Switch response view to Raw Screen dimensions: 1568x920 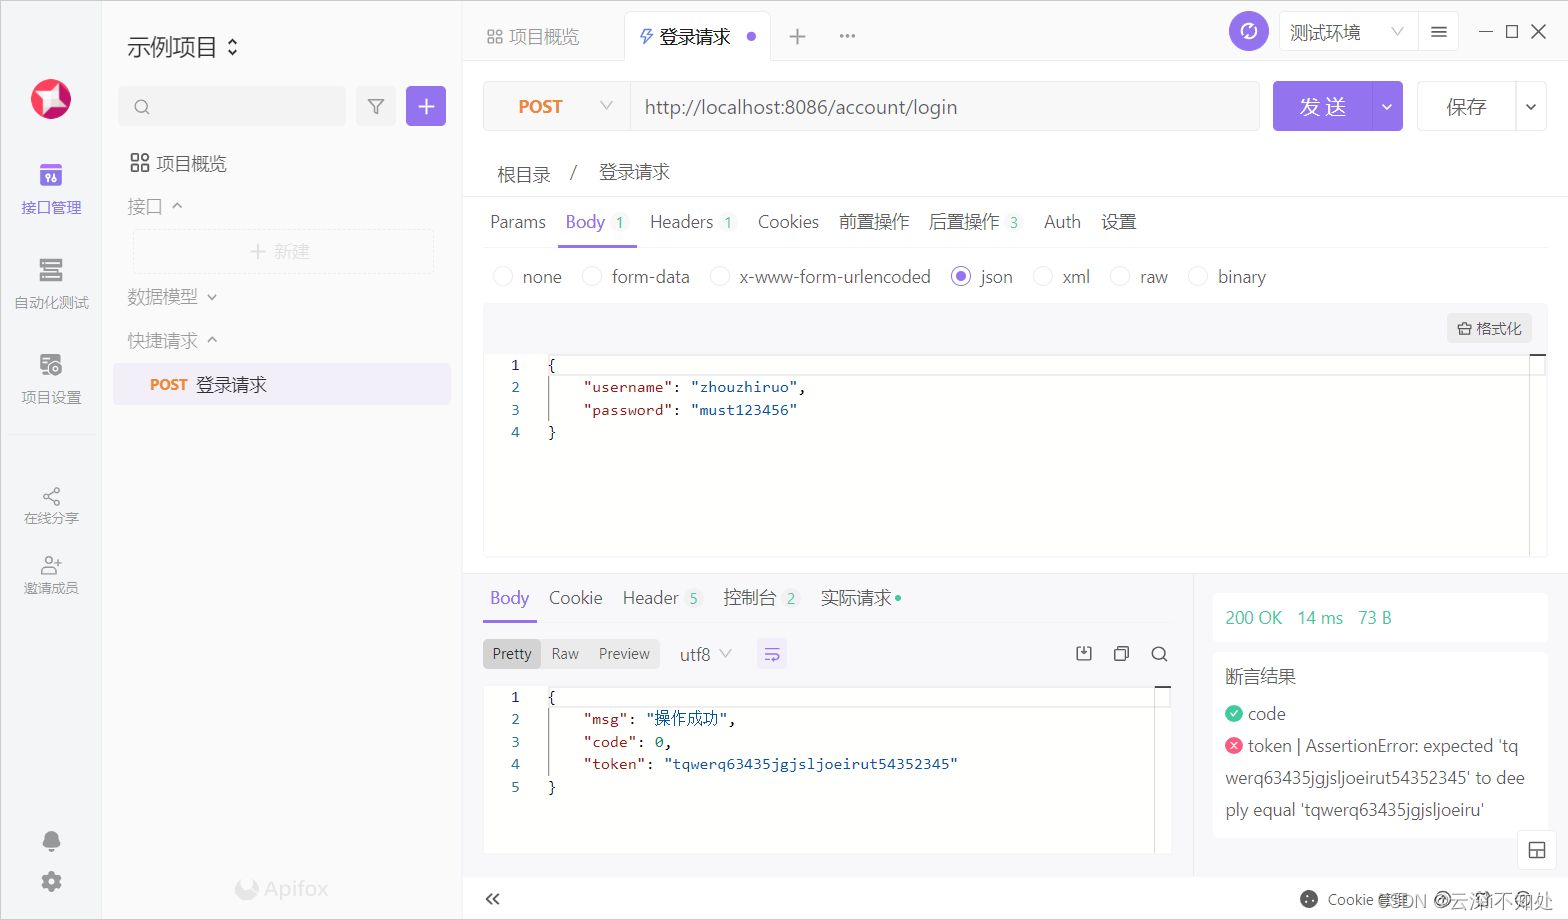(565, 654)
